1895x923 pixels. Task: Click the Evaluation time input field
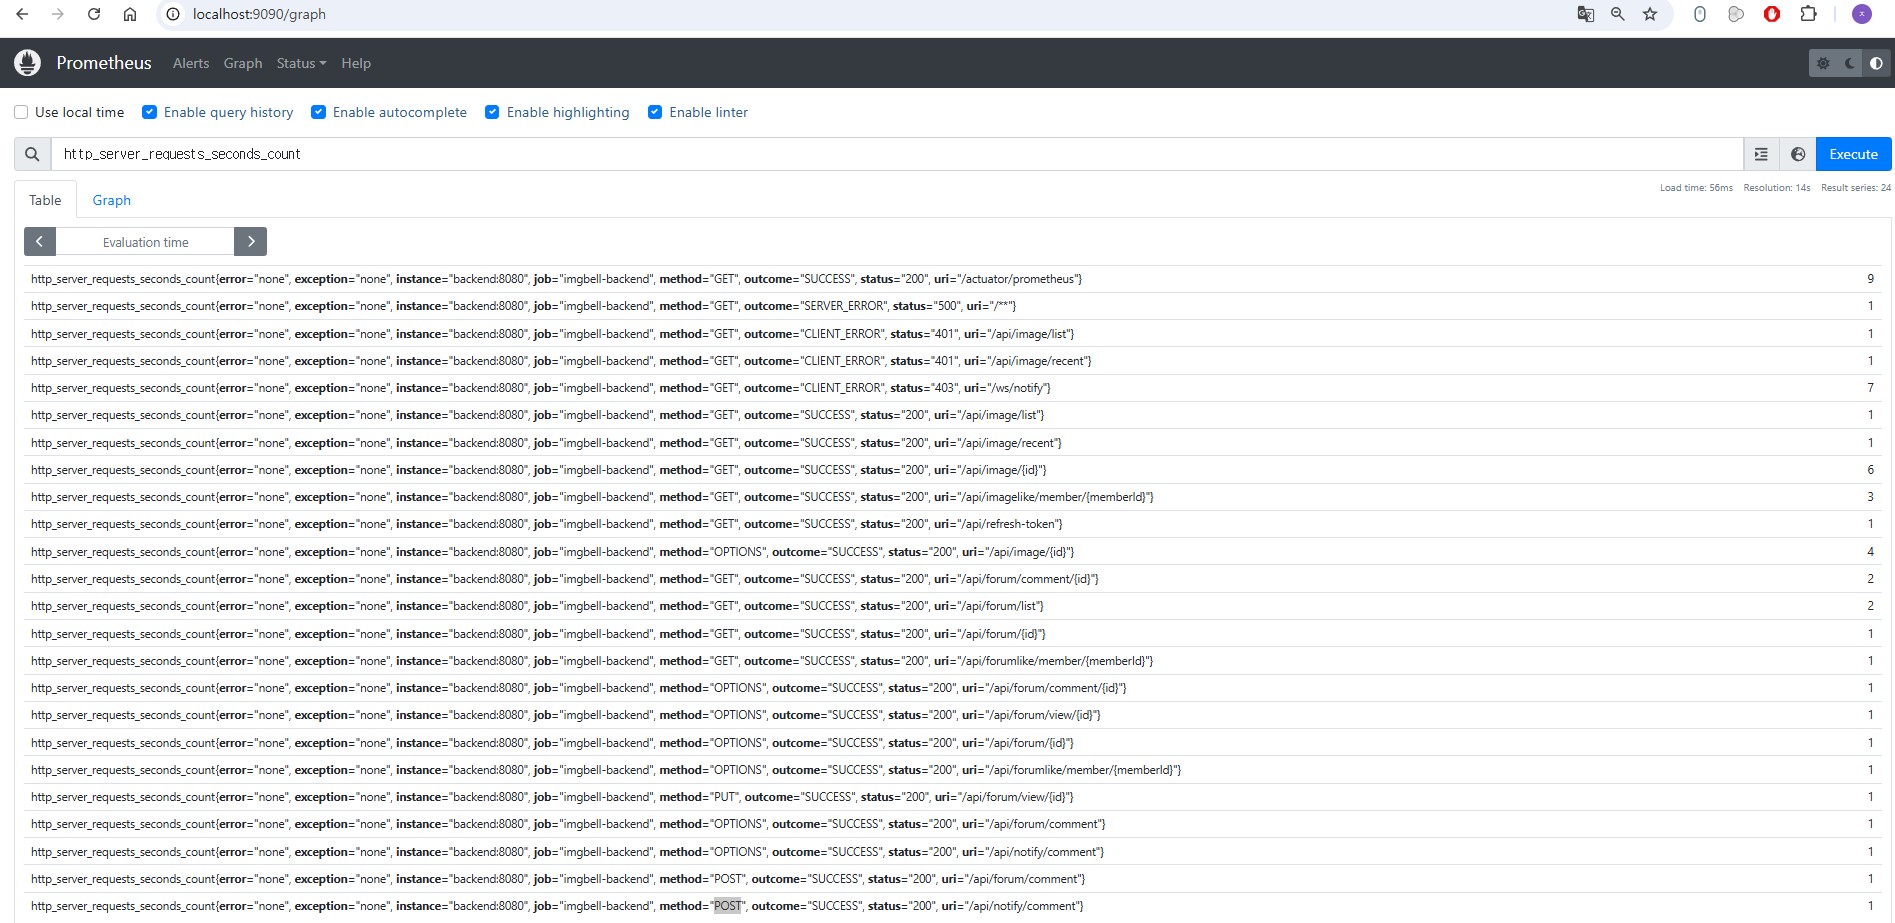[145, 242]
